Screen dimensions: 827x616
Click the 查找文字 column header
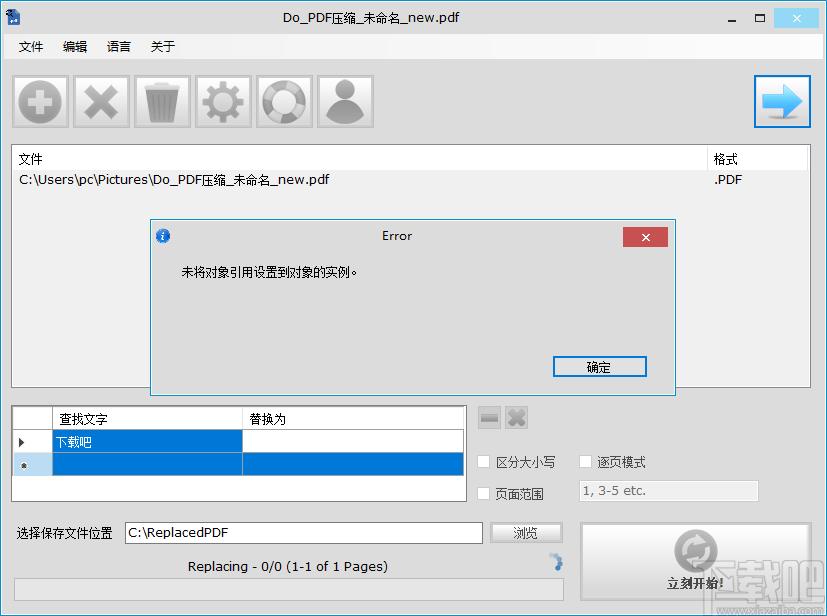147,419
